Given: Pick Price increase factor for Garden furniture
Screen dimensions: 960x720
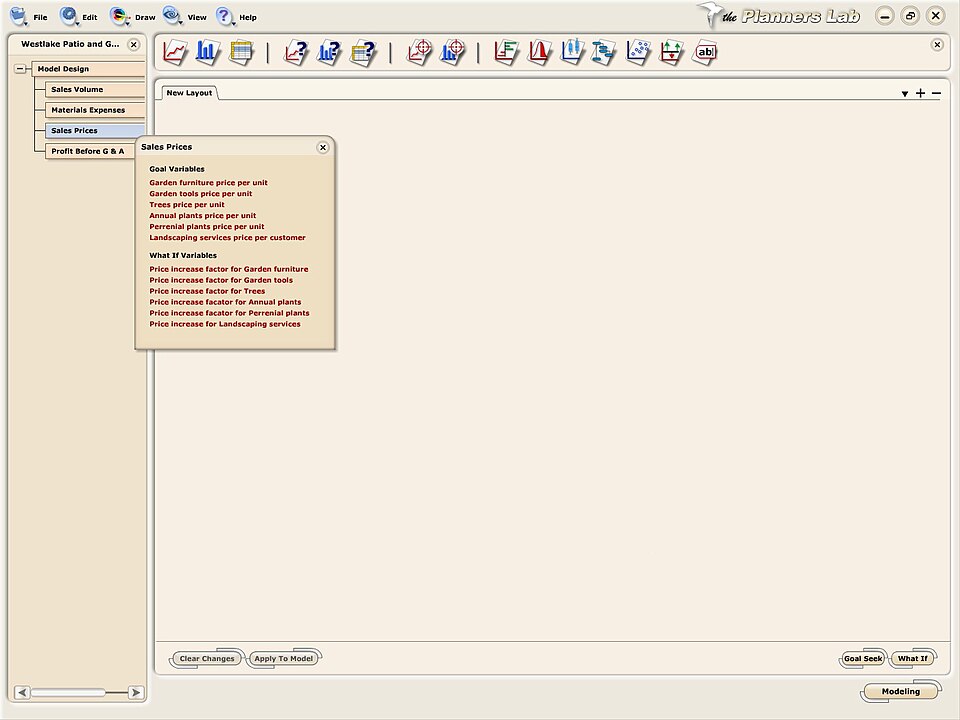Looking at the screenshot, I should coord(228,269).
